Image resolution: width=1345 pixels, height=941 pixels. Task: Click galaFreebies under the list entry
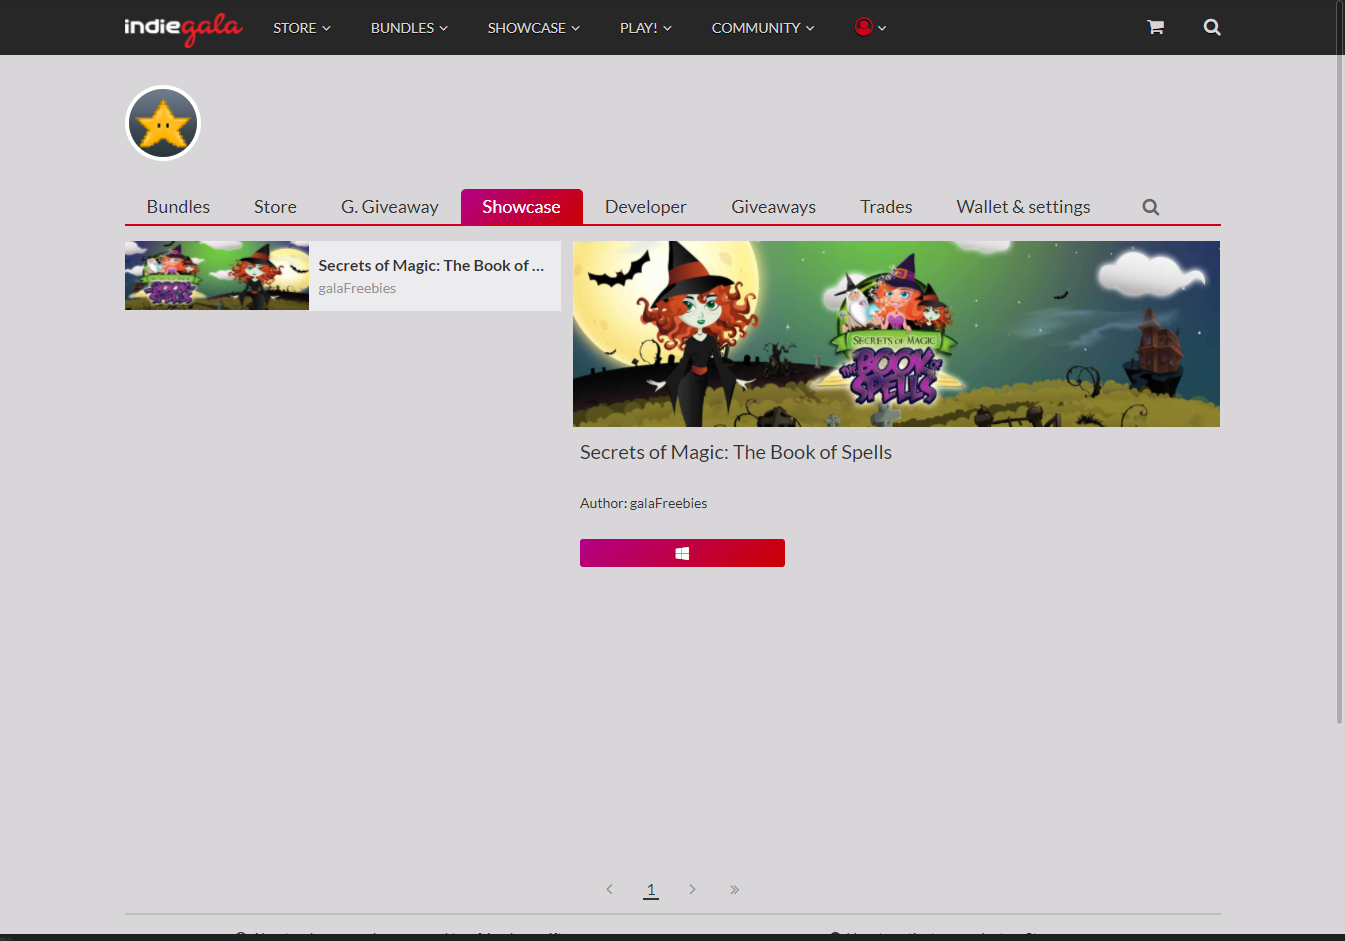[357, 288]
